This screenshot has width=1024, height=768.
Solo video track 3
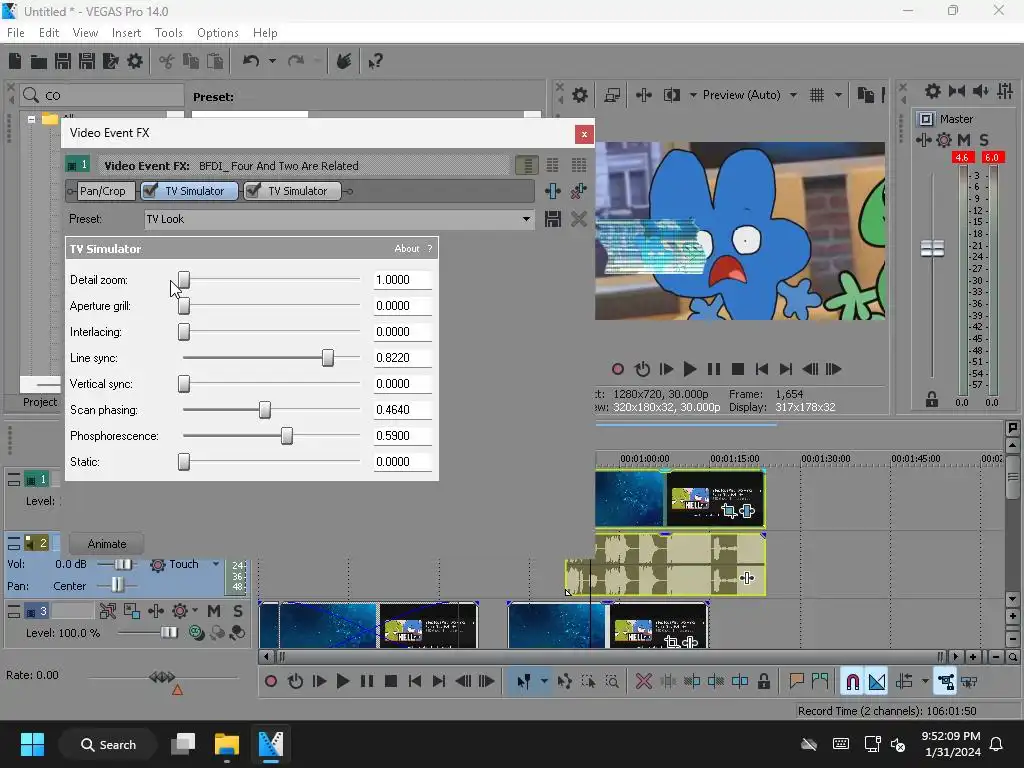(238, 611)
